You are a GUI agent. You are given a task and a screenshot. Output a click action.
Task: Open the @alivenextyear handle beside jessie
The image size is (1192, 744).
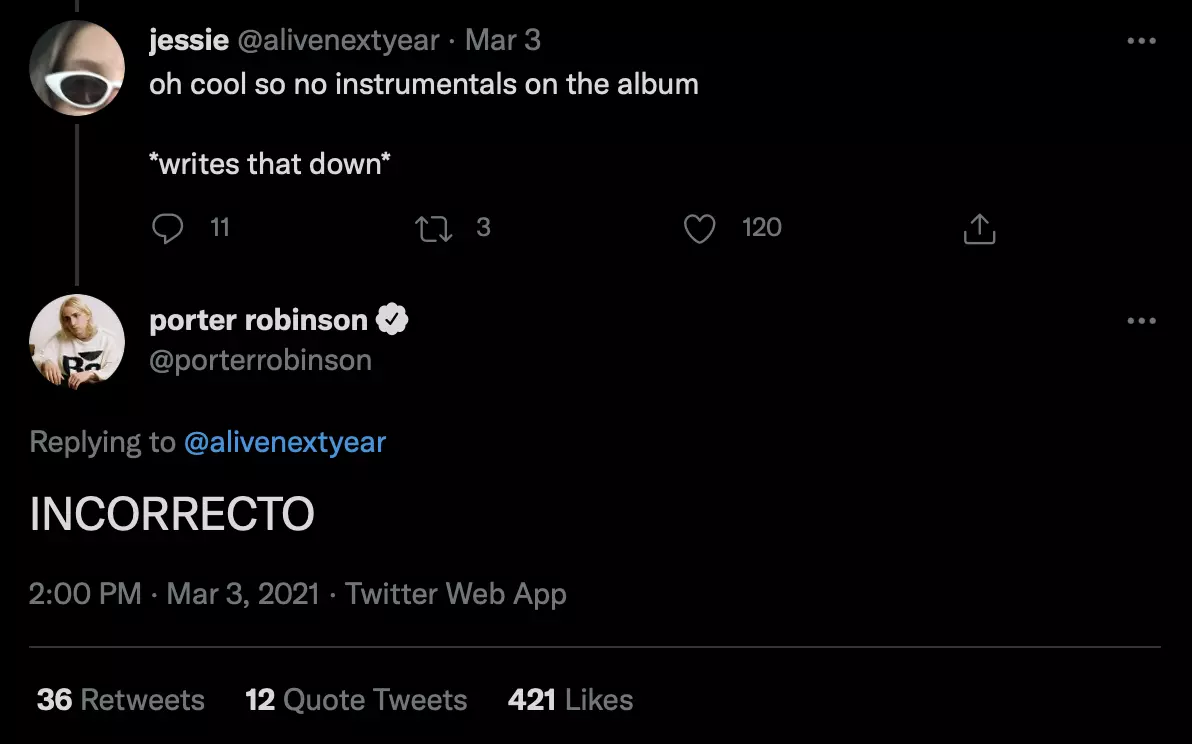pos(338,40)
